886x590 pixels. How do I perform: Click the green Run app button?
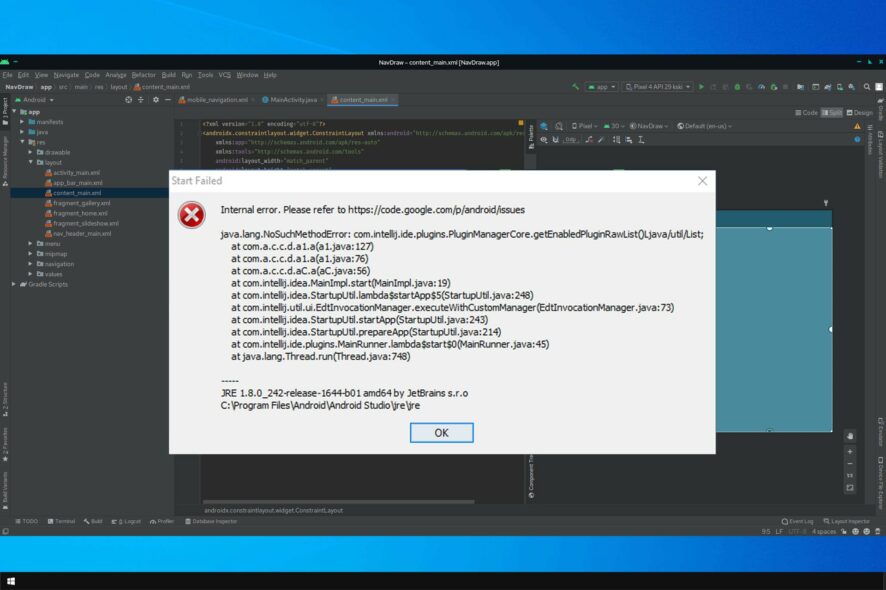[702, 87]
